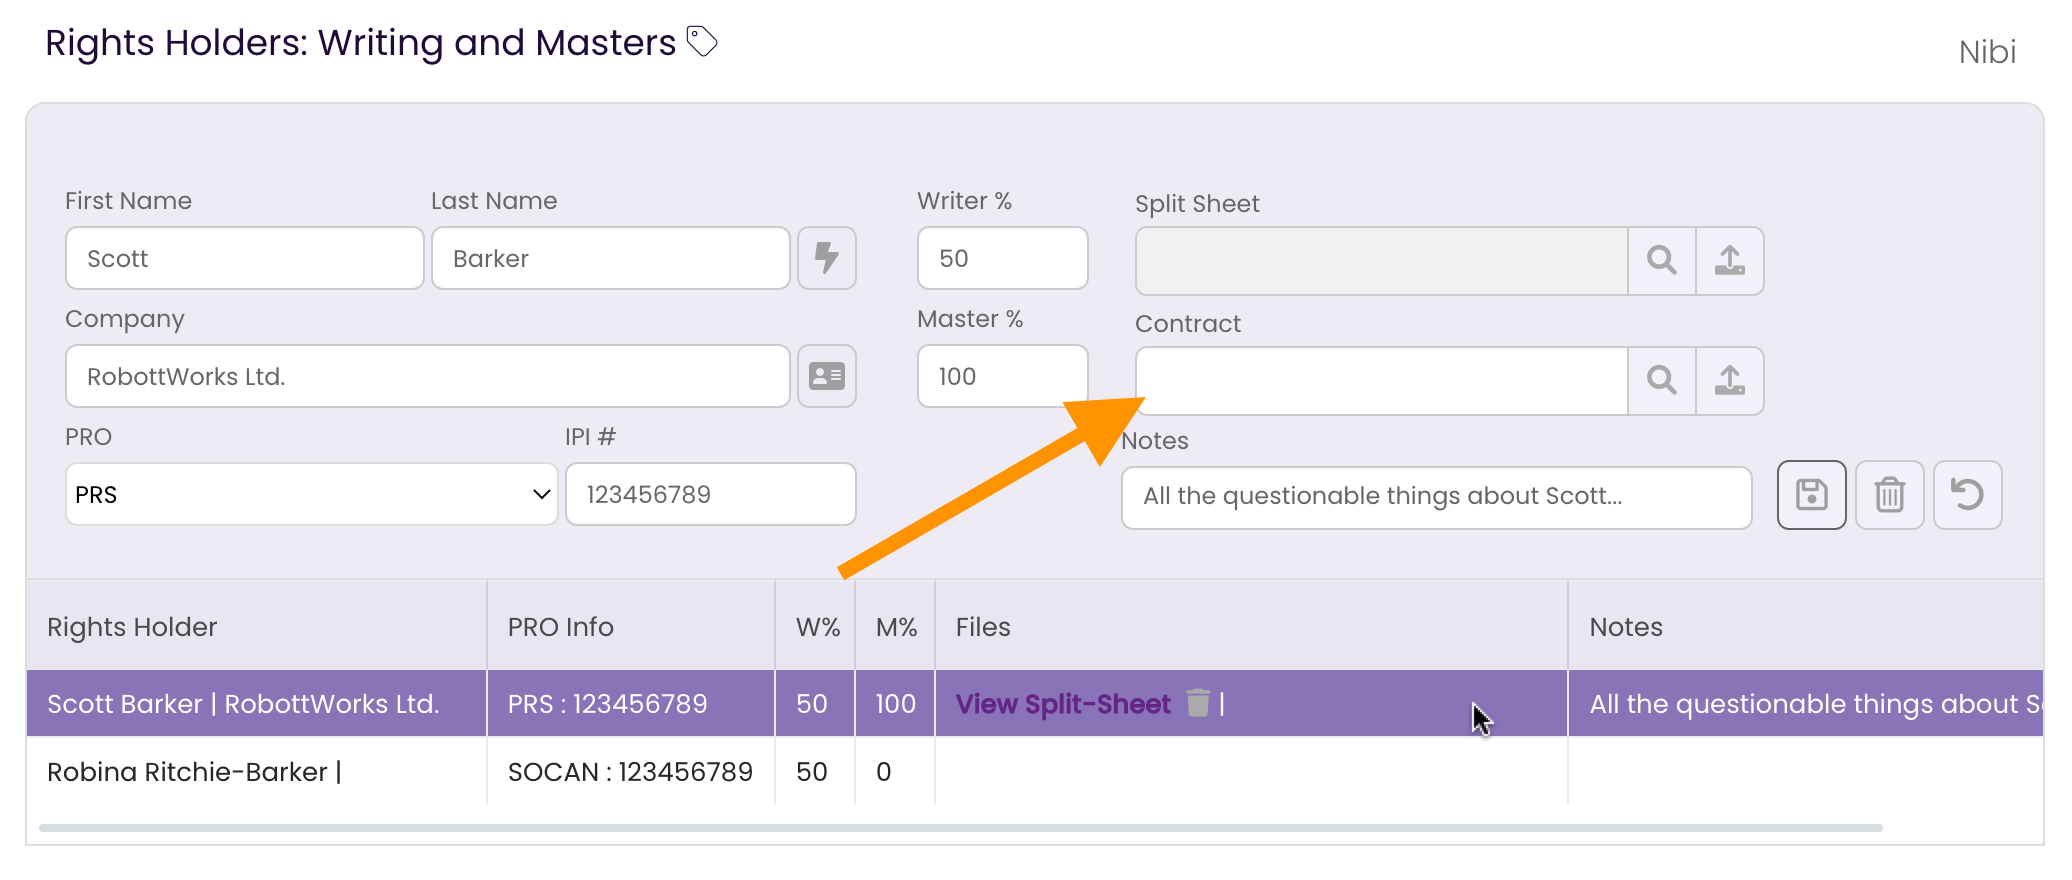This screenshot has height=880, width=2072.
Task: Edit the Company field RobottWorks Ltd.
Action: (x=428, y=376)
